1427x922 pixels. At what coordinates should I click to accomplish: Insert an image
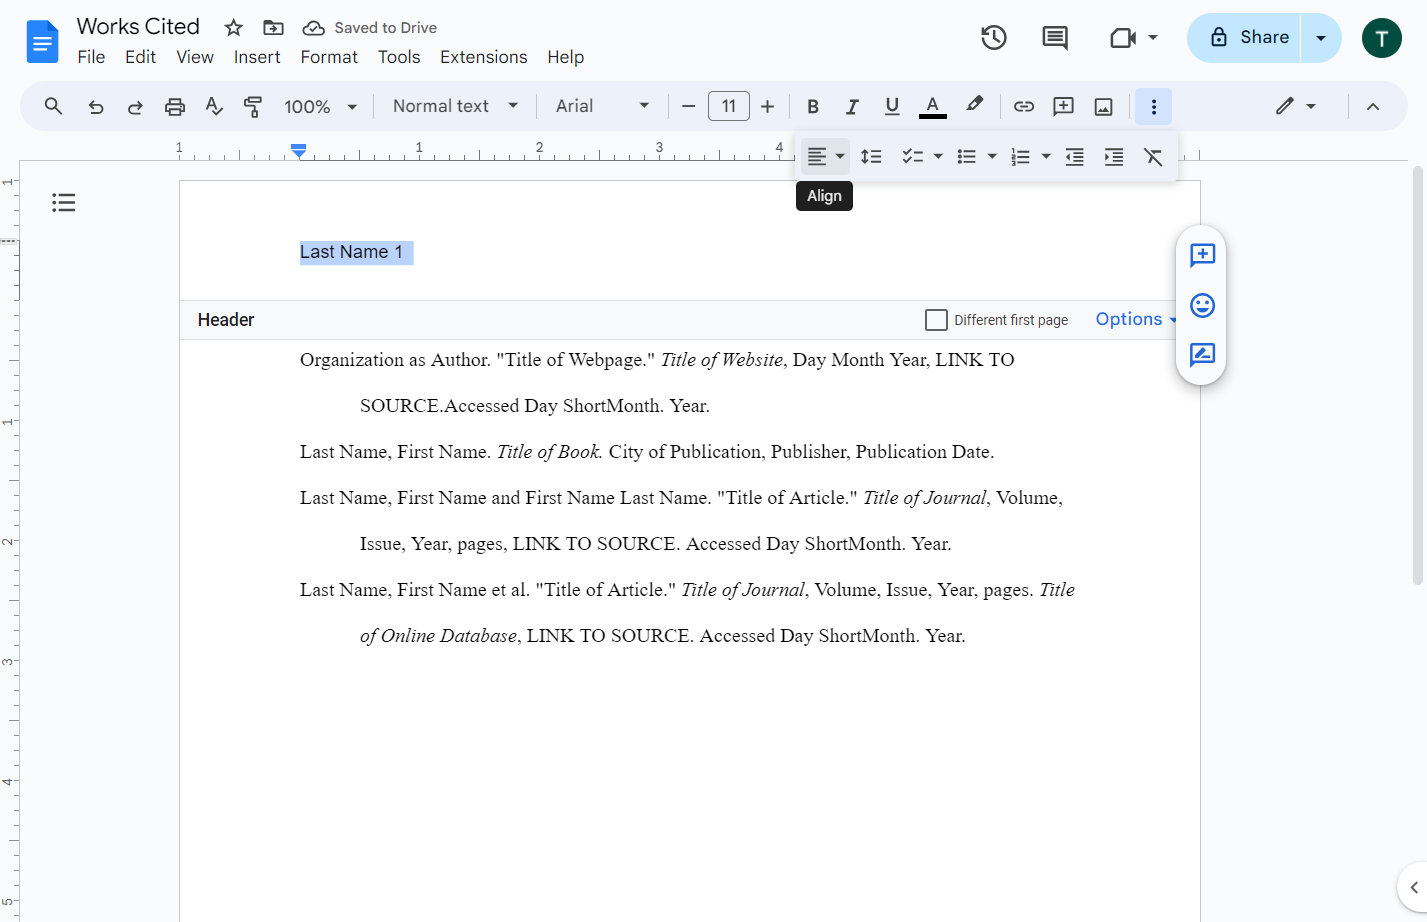tap(1104, 106)
